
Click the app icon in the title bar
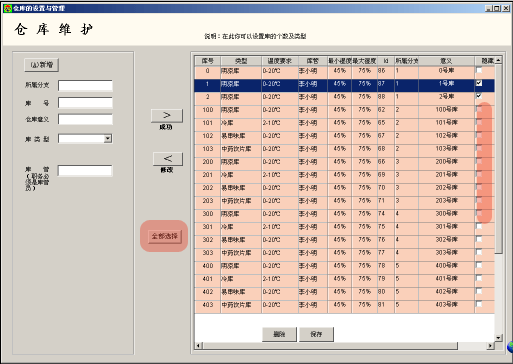click(7, 8)
